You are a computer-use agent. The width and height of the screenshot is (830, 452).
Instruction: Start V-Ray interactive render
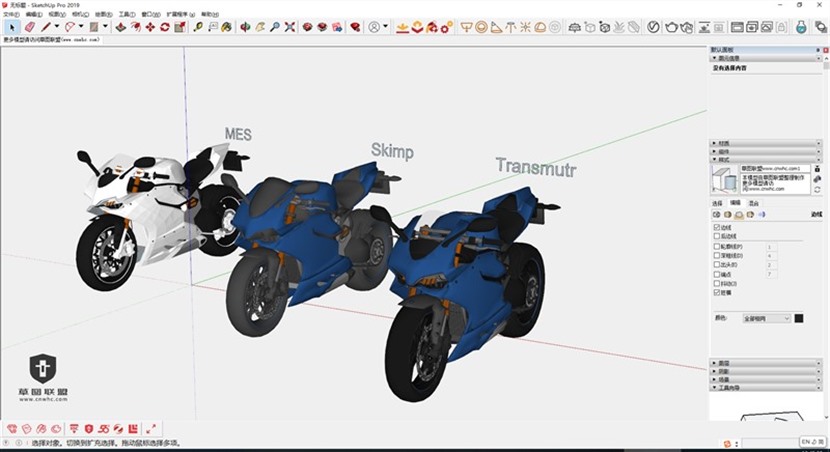pyautogui.click(x=687, y=26)
